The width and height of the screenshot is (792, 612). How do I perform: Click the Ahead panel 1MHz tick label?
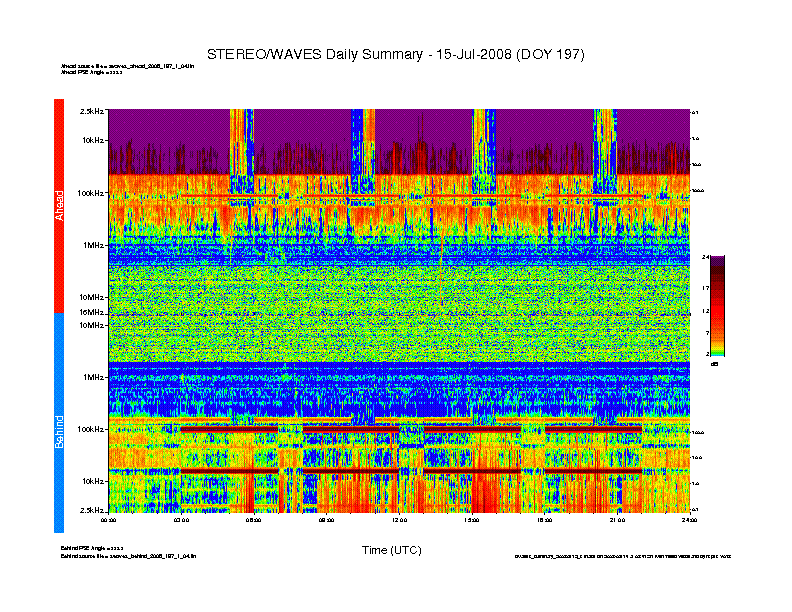point(94,245)
